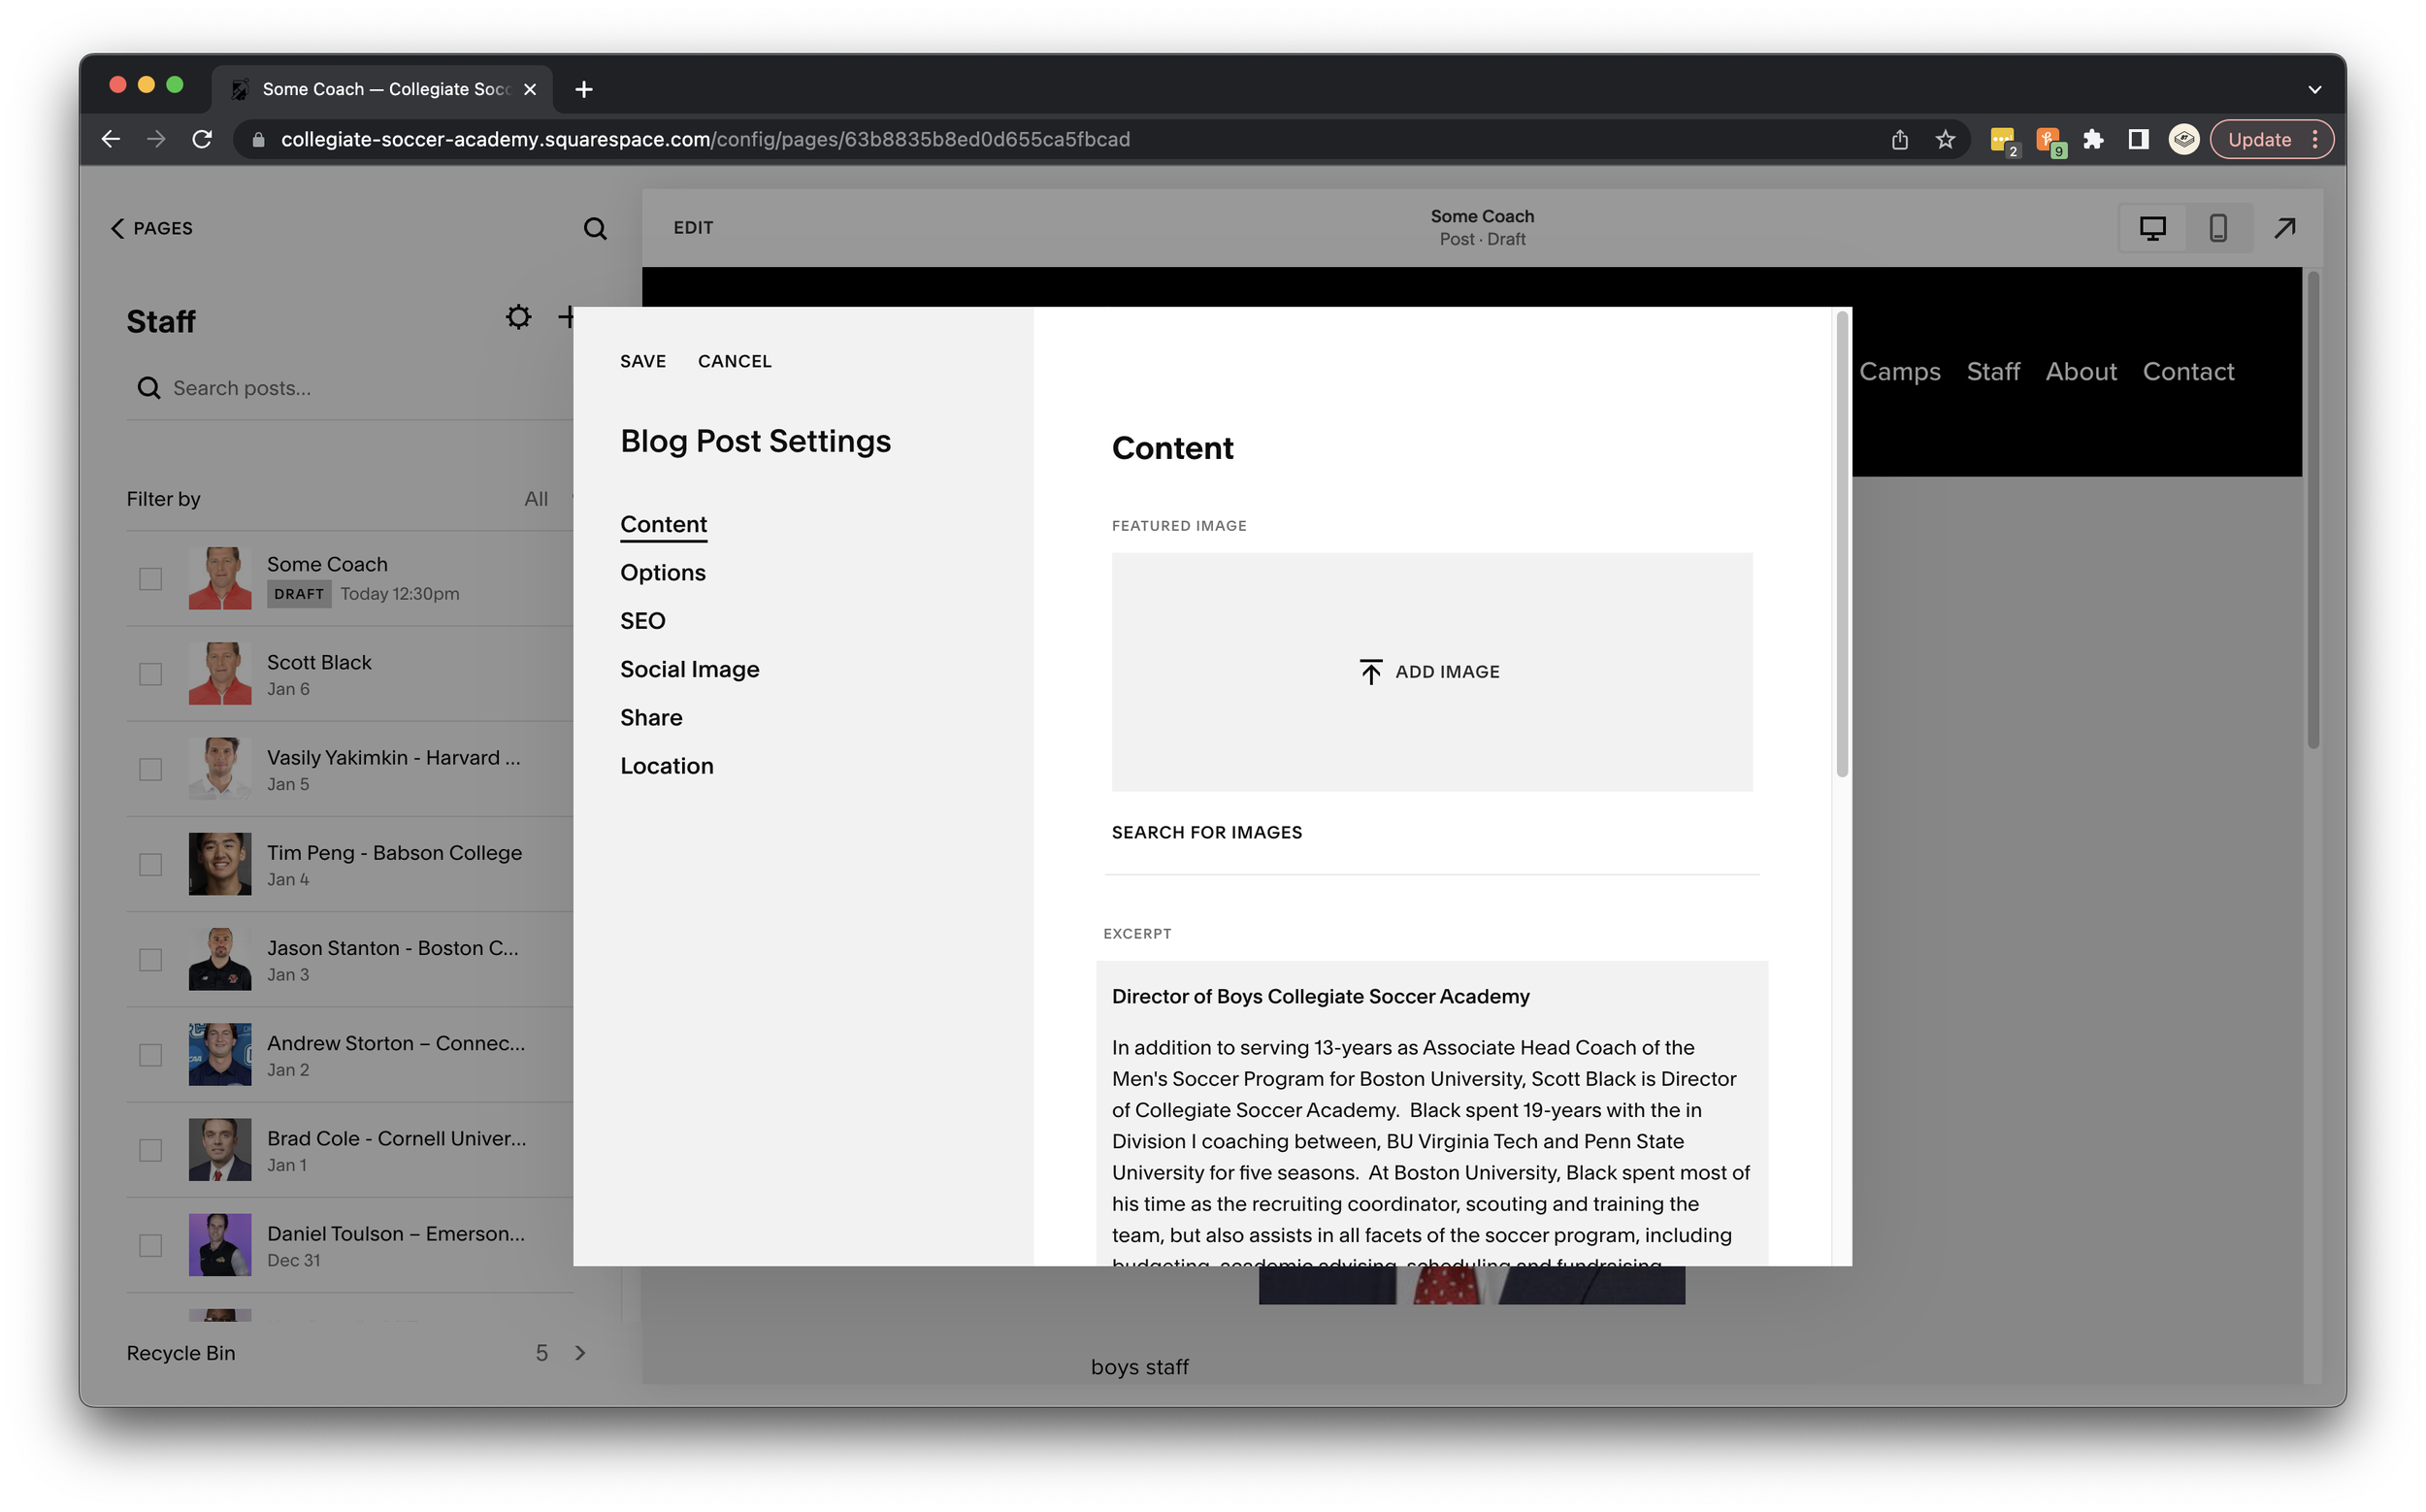Click the browser reload icon

click(x=202, y=140)
